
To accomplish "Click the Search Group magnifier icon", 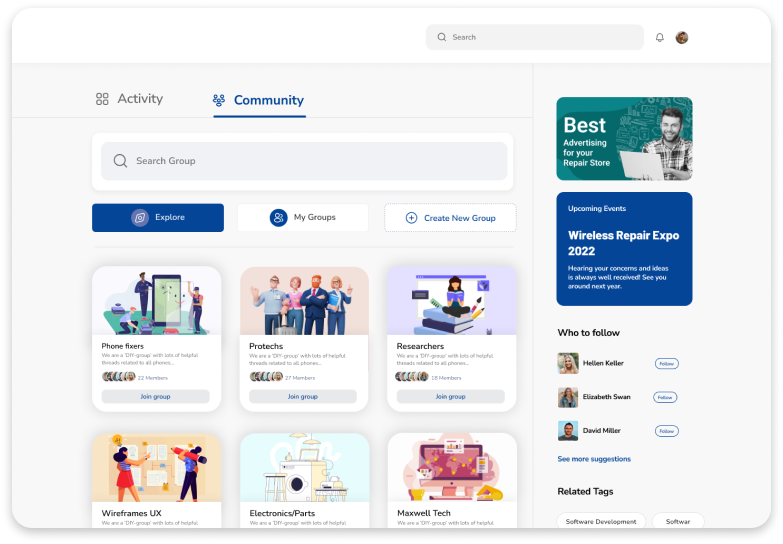I will click(120, 161).
